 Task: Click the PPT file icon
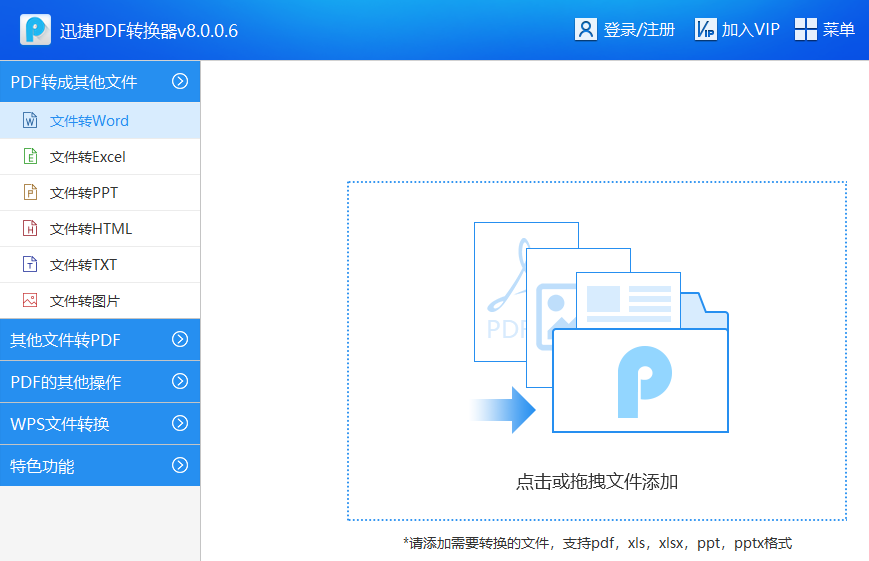(x=30, y=192)
